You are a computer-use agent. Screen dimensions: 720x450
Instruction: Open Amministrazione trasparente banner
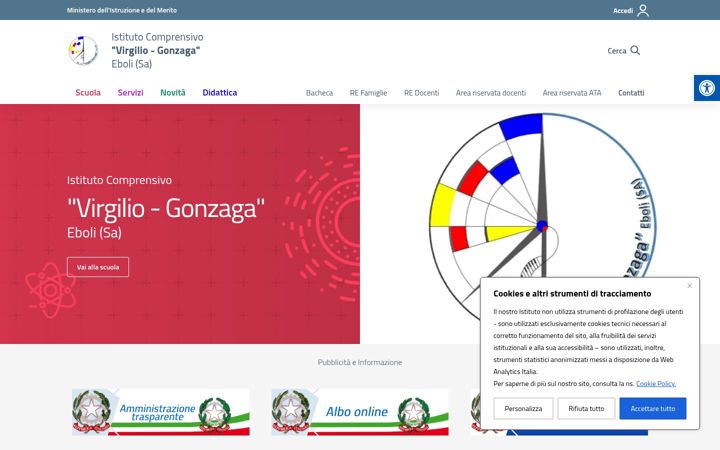161,412
